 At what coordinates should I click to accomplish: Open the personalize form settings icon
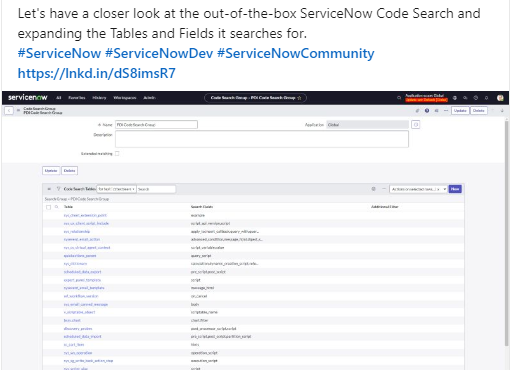point(436,111)
